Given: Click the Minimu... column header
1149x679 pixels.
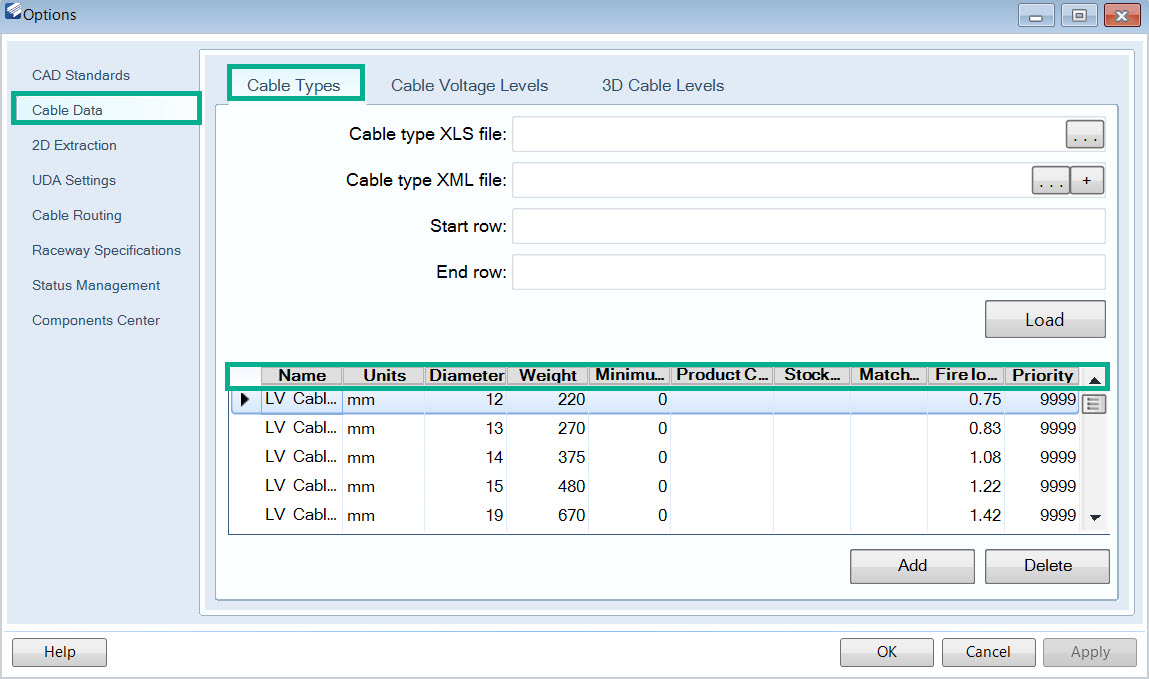Looking at the screenshot, I should 629,375.
